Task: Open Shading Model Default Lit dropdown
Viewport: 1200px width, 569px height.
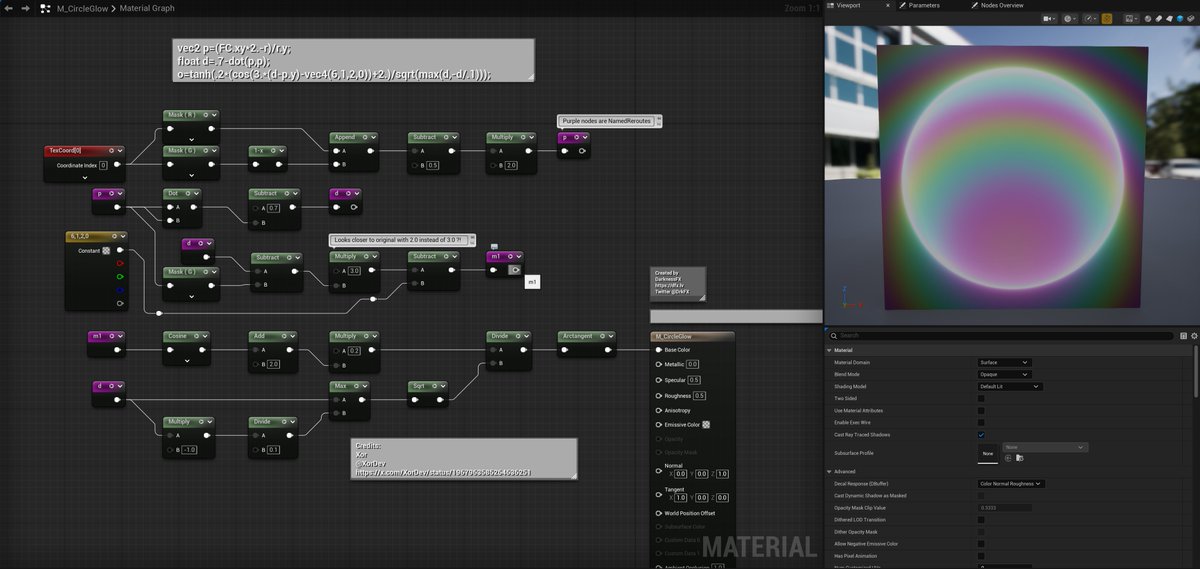Action: click(x=1010, y=386)
